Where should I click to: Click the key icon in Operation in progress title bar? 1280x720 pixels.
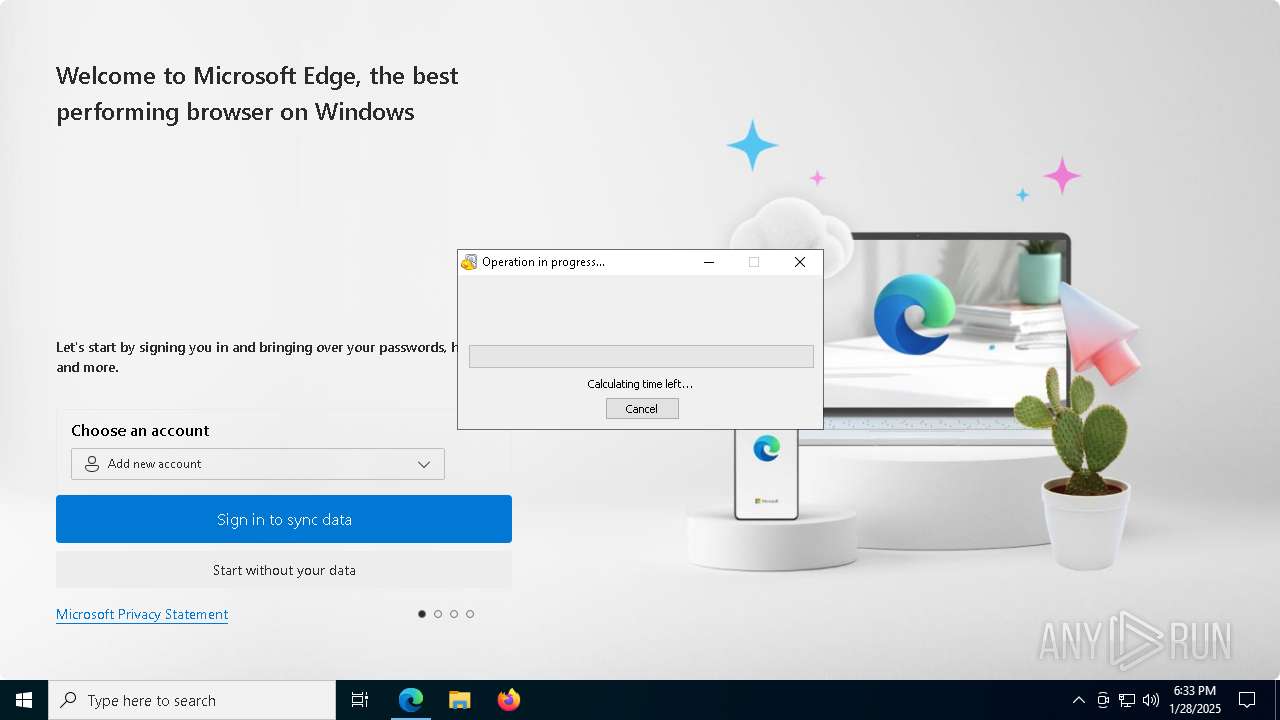click(x=469, y=262)
